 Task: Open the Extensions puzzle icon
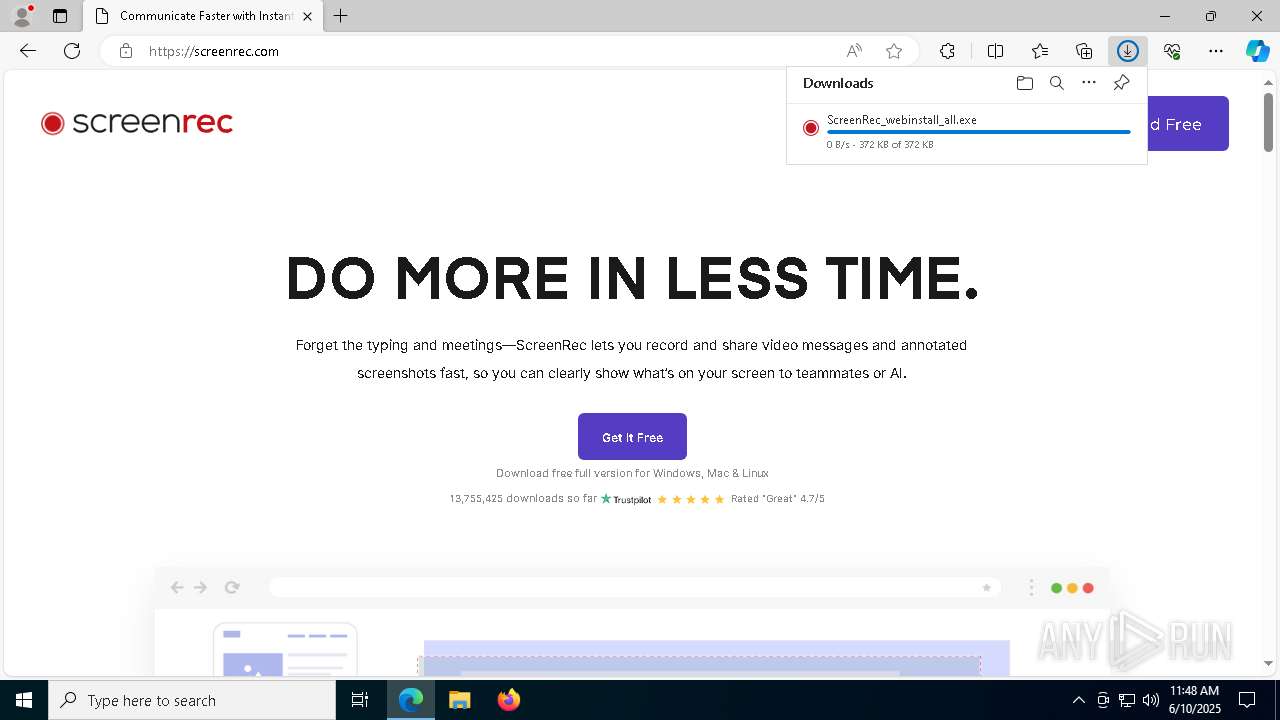tap(947, 51)
